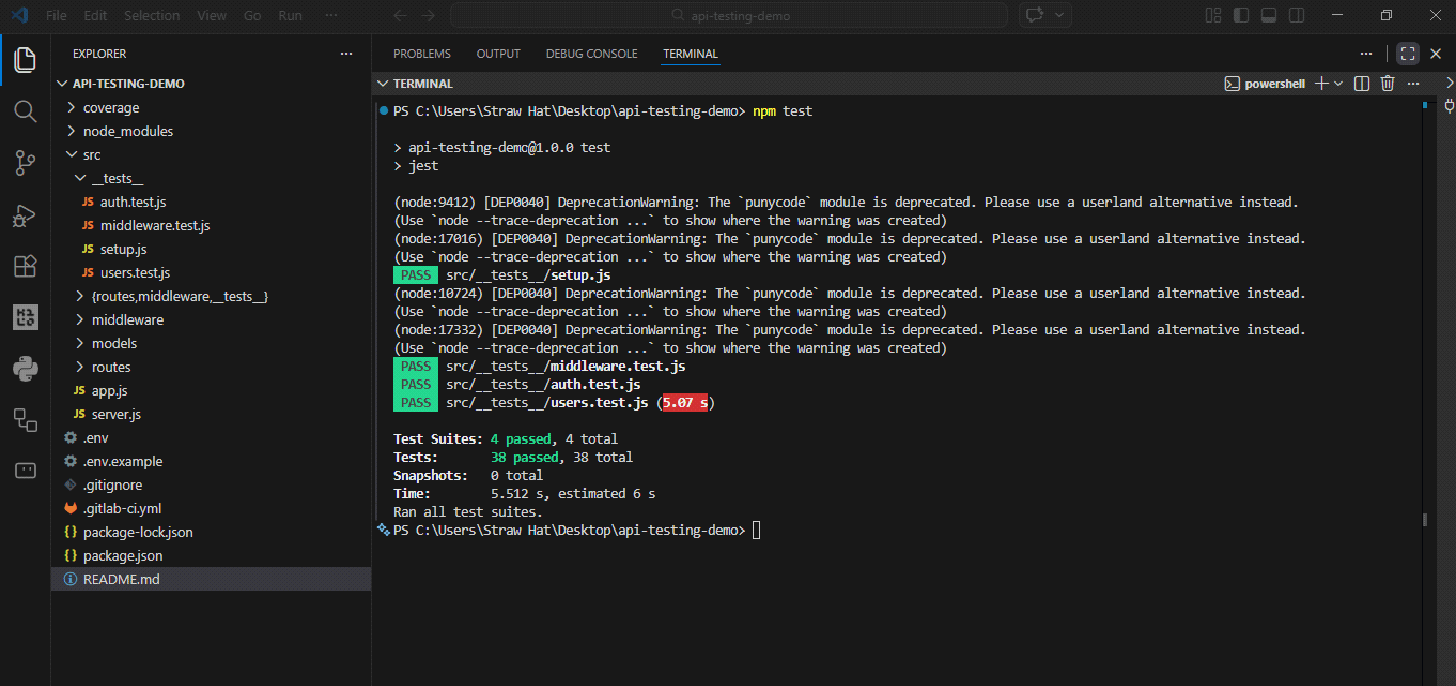Viewport: 1456px width, 686px height.
Task: Open terminal More Actions with the ellipsis
Action: point(1413,83)
